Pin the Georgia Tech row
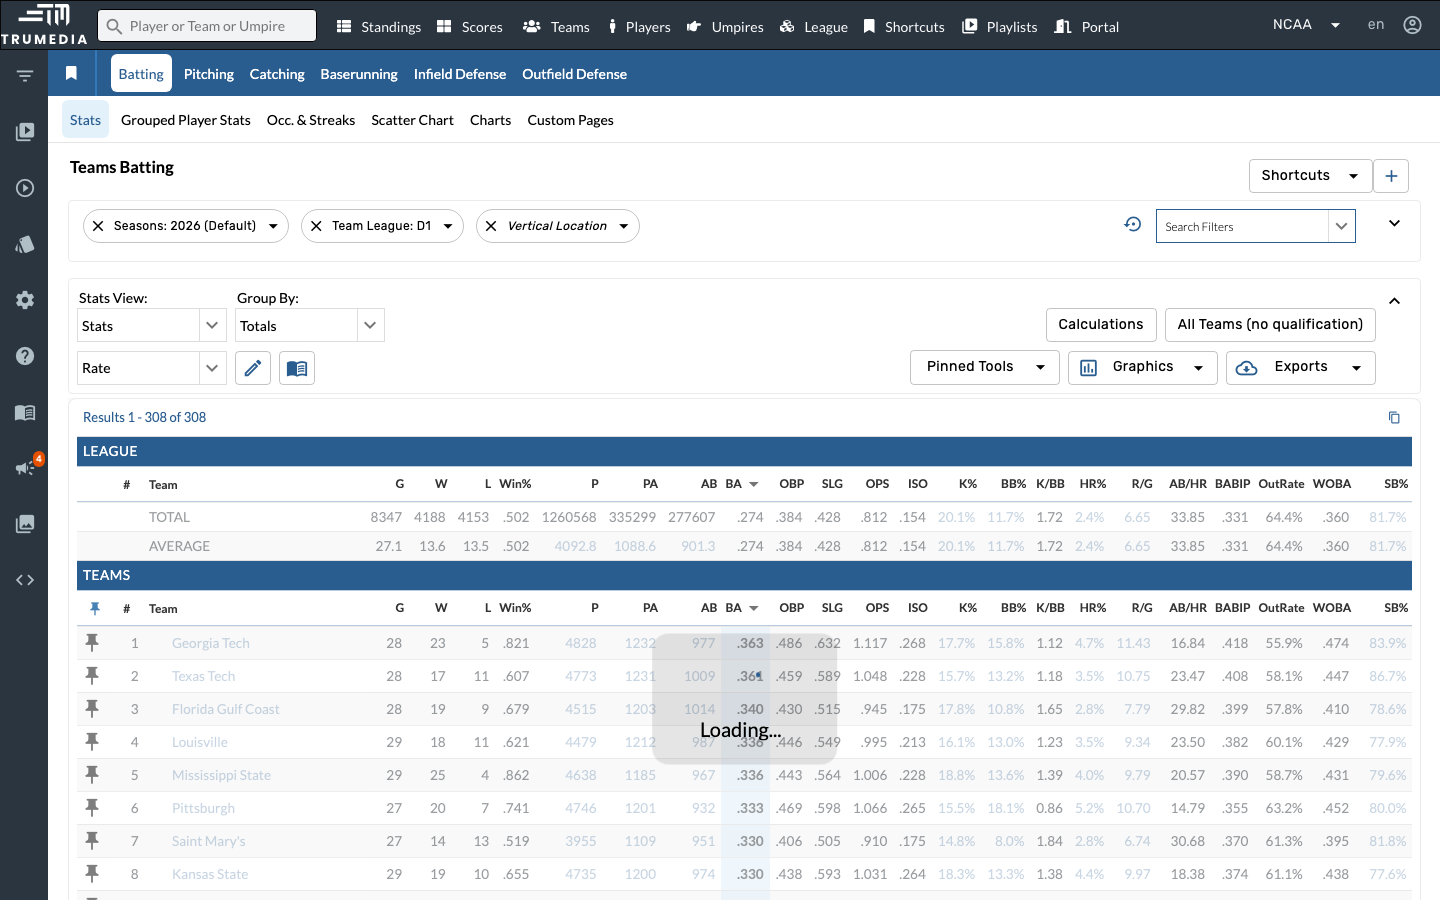This screenshot has height=900, width=1440. pyautogui.click(x=92, y=642)
